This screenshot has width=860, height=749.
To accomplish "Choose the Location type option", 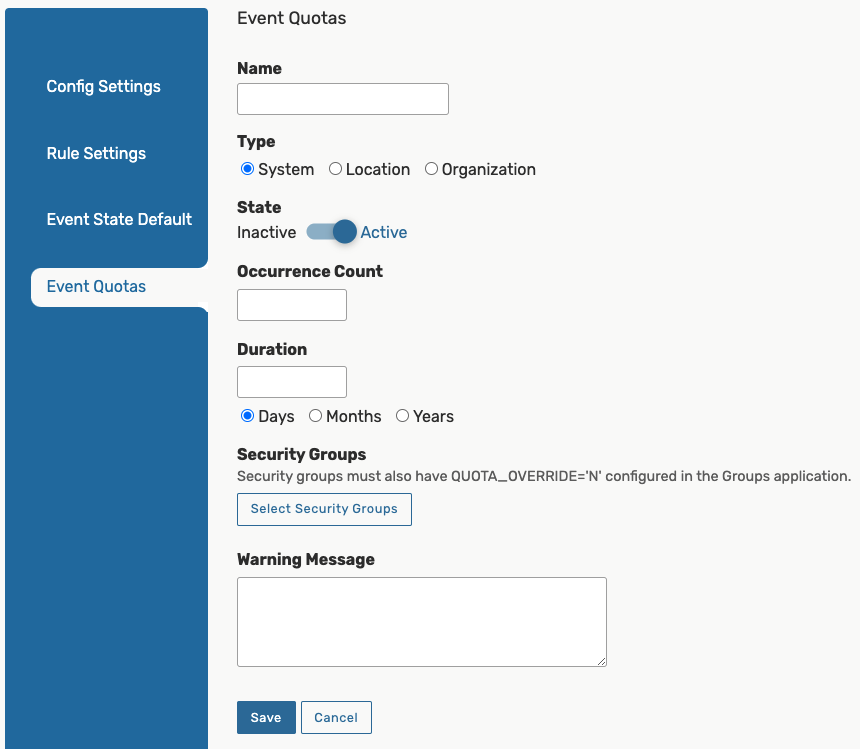I will click(x=336, y=169).
